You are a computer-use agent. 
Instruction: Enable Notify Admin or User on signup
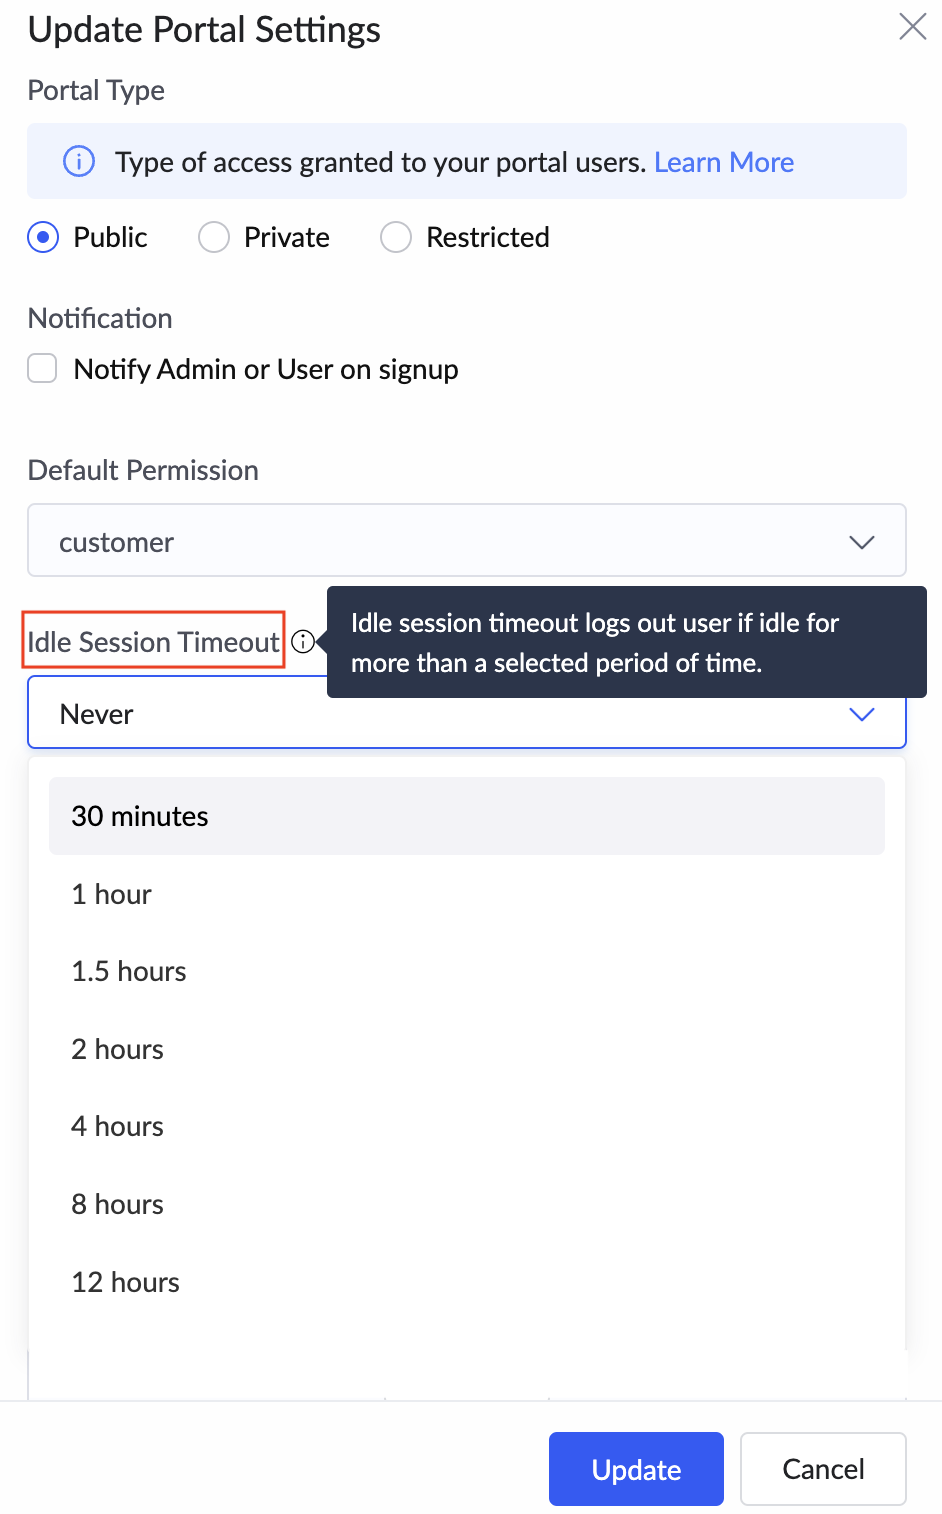(42, 368)
